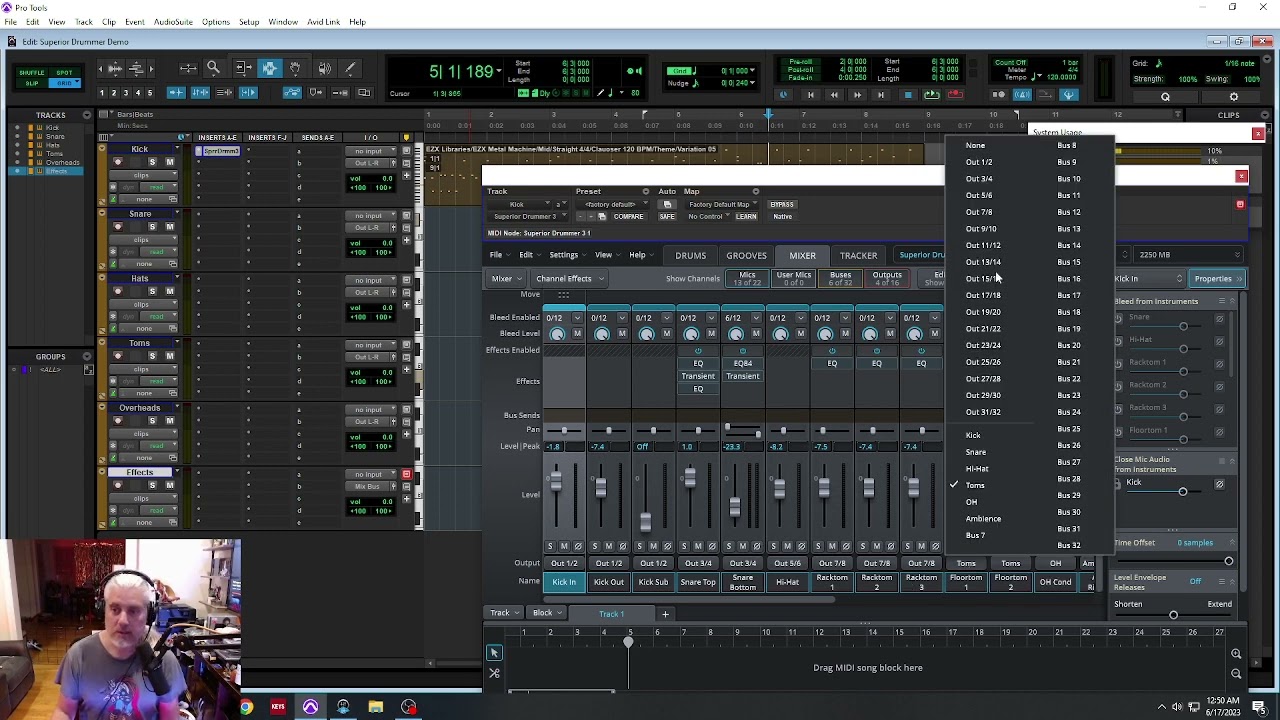Click the LEARN button

tap(746, 217)
